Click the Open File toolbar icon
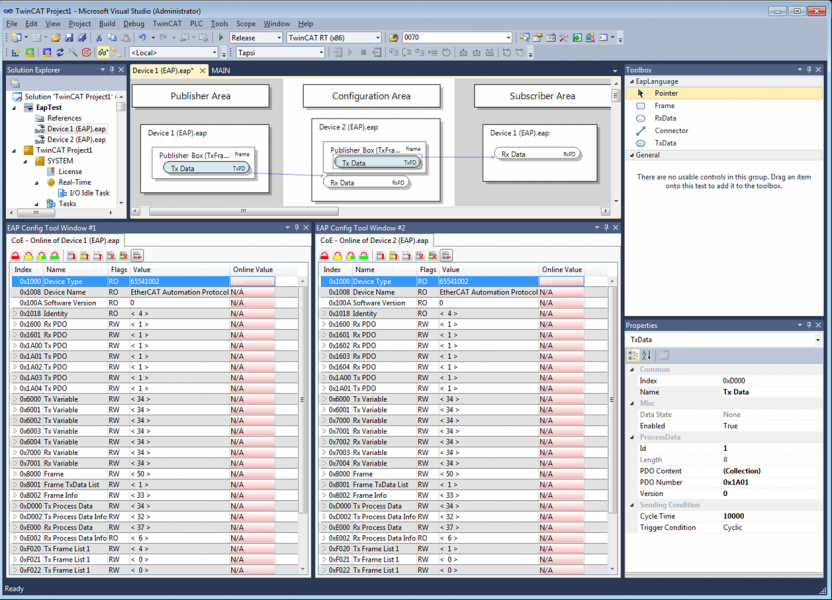Screen dimensions: 832x600 (x=56, y=38)
